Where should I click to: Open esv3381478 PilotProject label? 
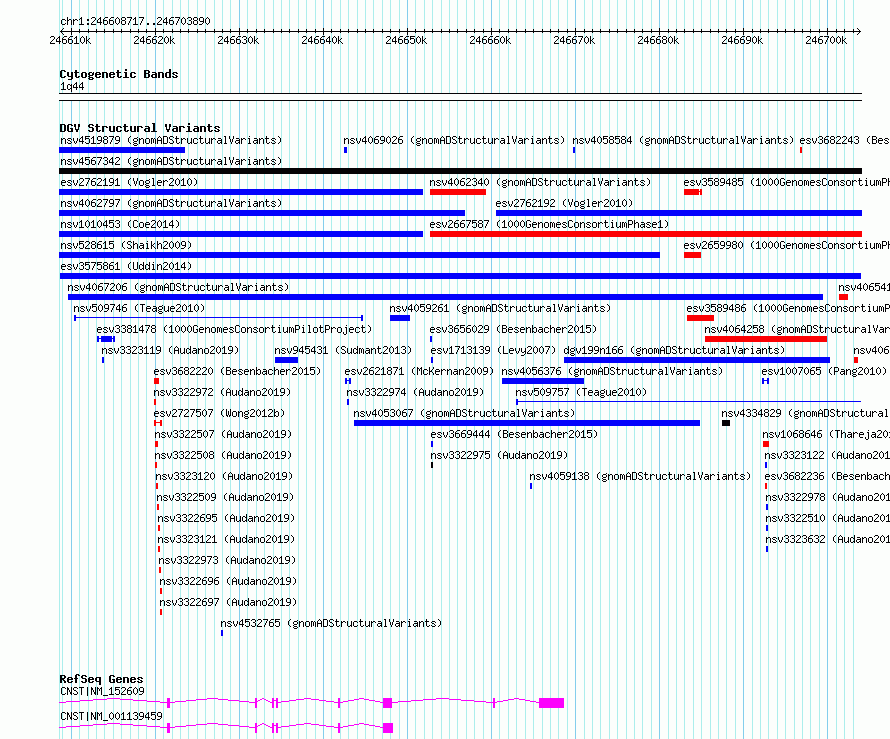point(234,329)
